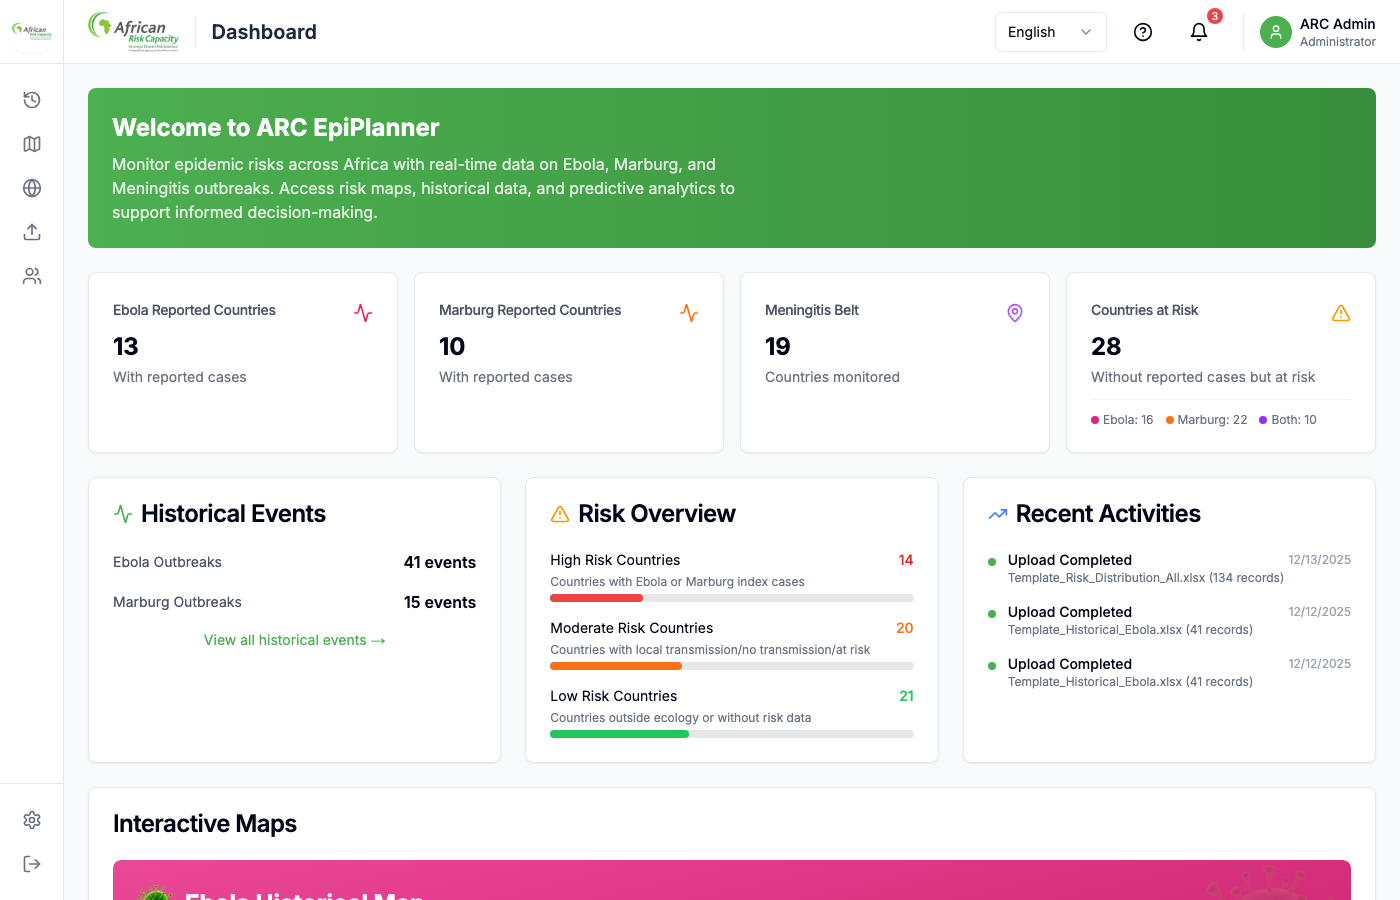Select the Ebola Outbreaks label
Viewport: 1400px width, 900px height.
167,562
